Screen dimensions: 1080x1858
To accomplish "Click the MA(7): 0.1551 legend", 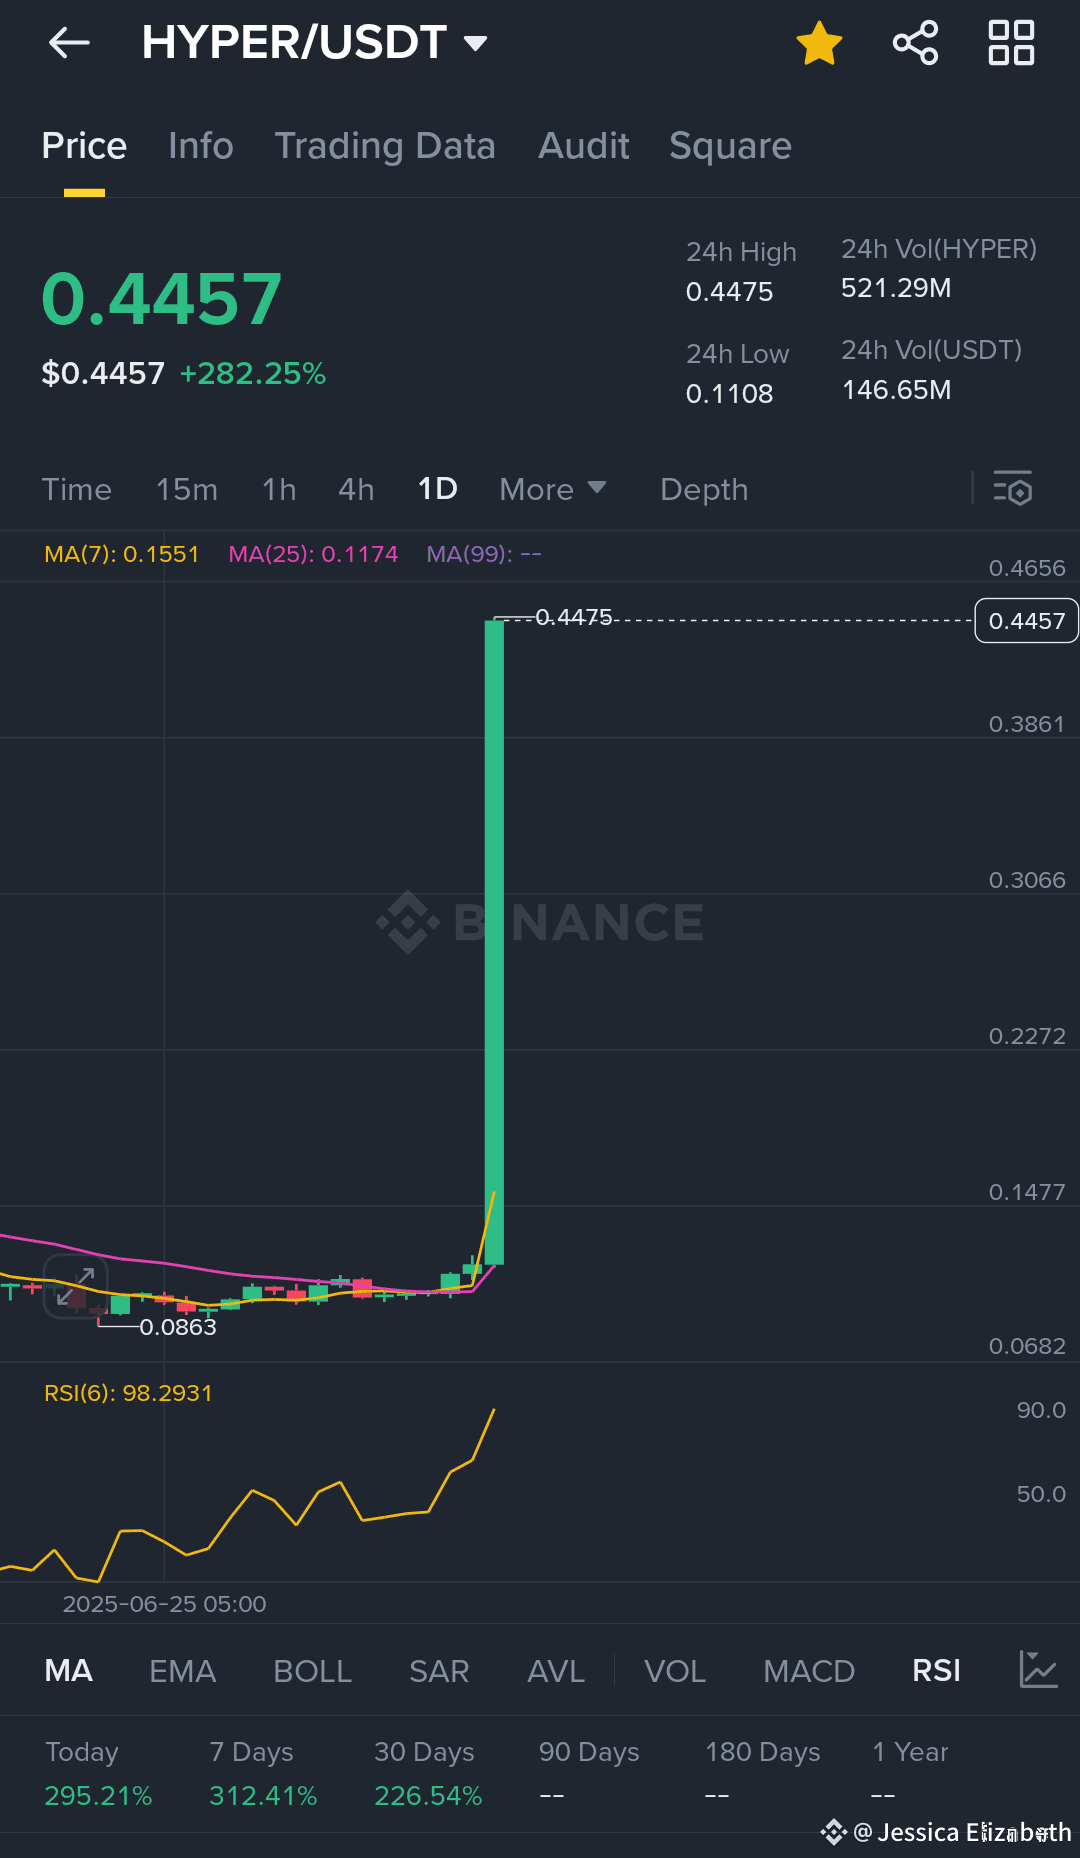I will pyautogui.click(x=122, y=554).
